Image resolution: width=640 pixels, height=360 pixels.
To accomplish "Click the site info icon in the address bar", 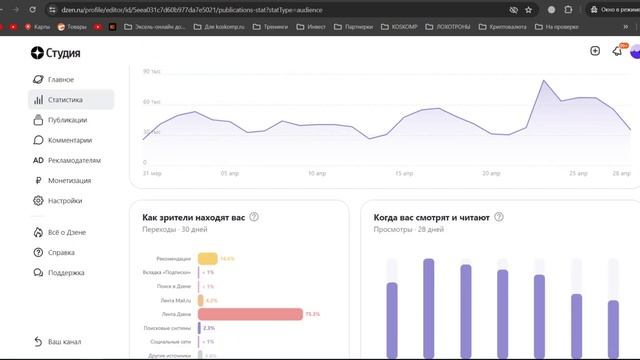I will 52,10.
